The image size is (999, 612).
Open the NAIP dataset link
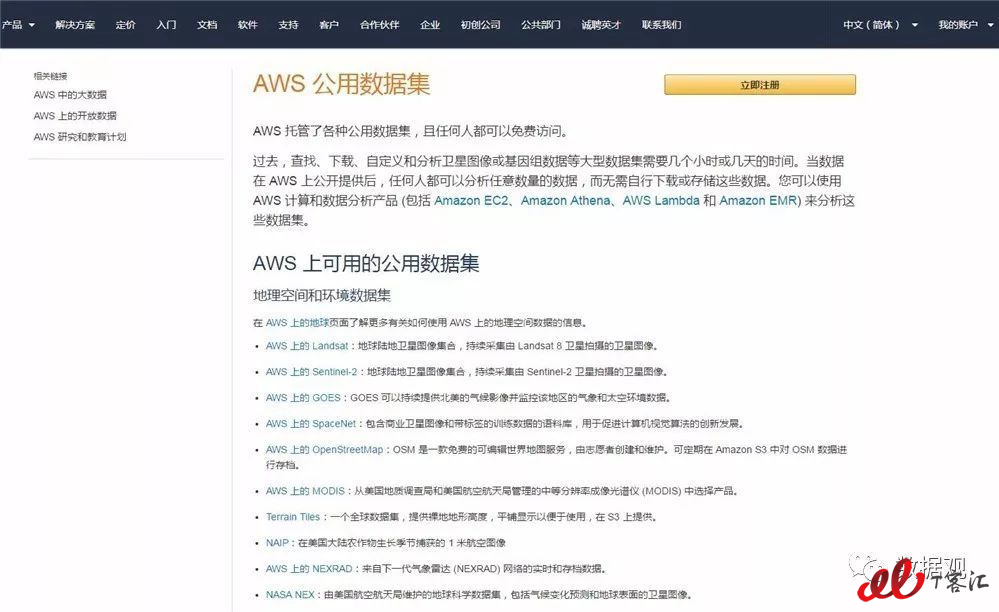point(277,543)
